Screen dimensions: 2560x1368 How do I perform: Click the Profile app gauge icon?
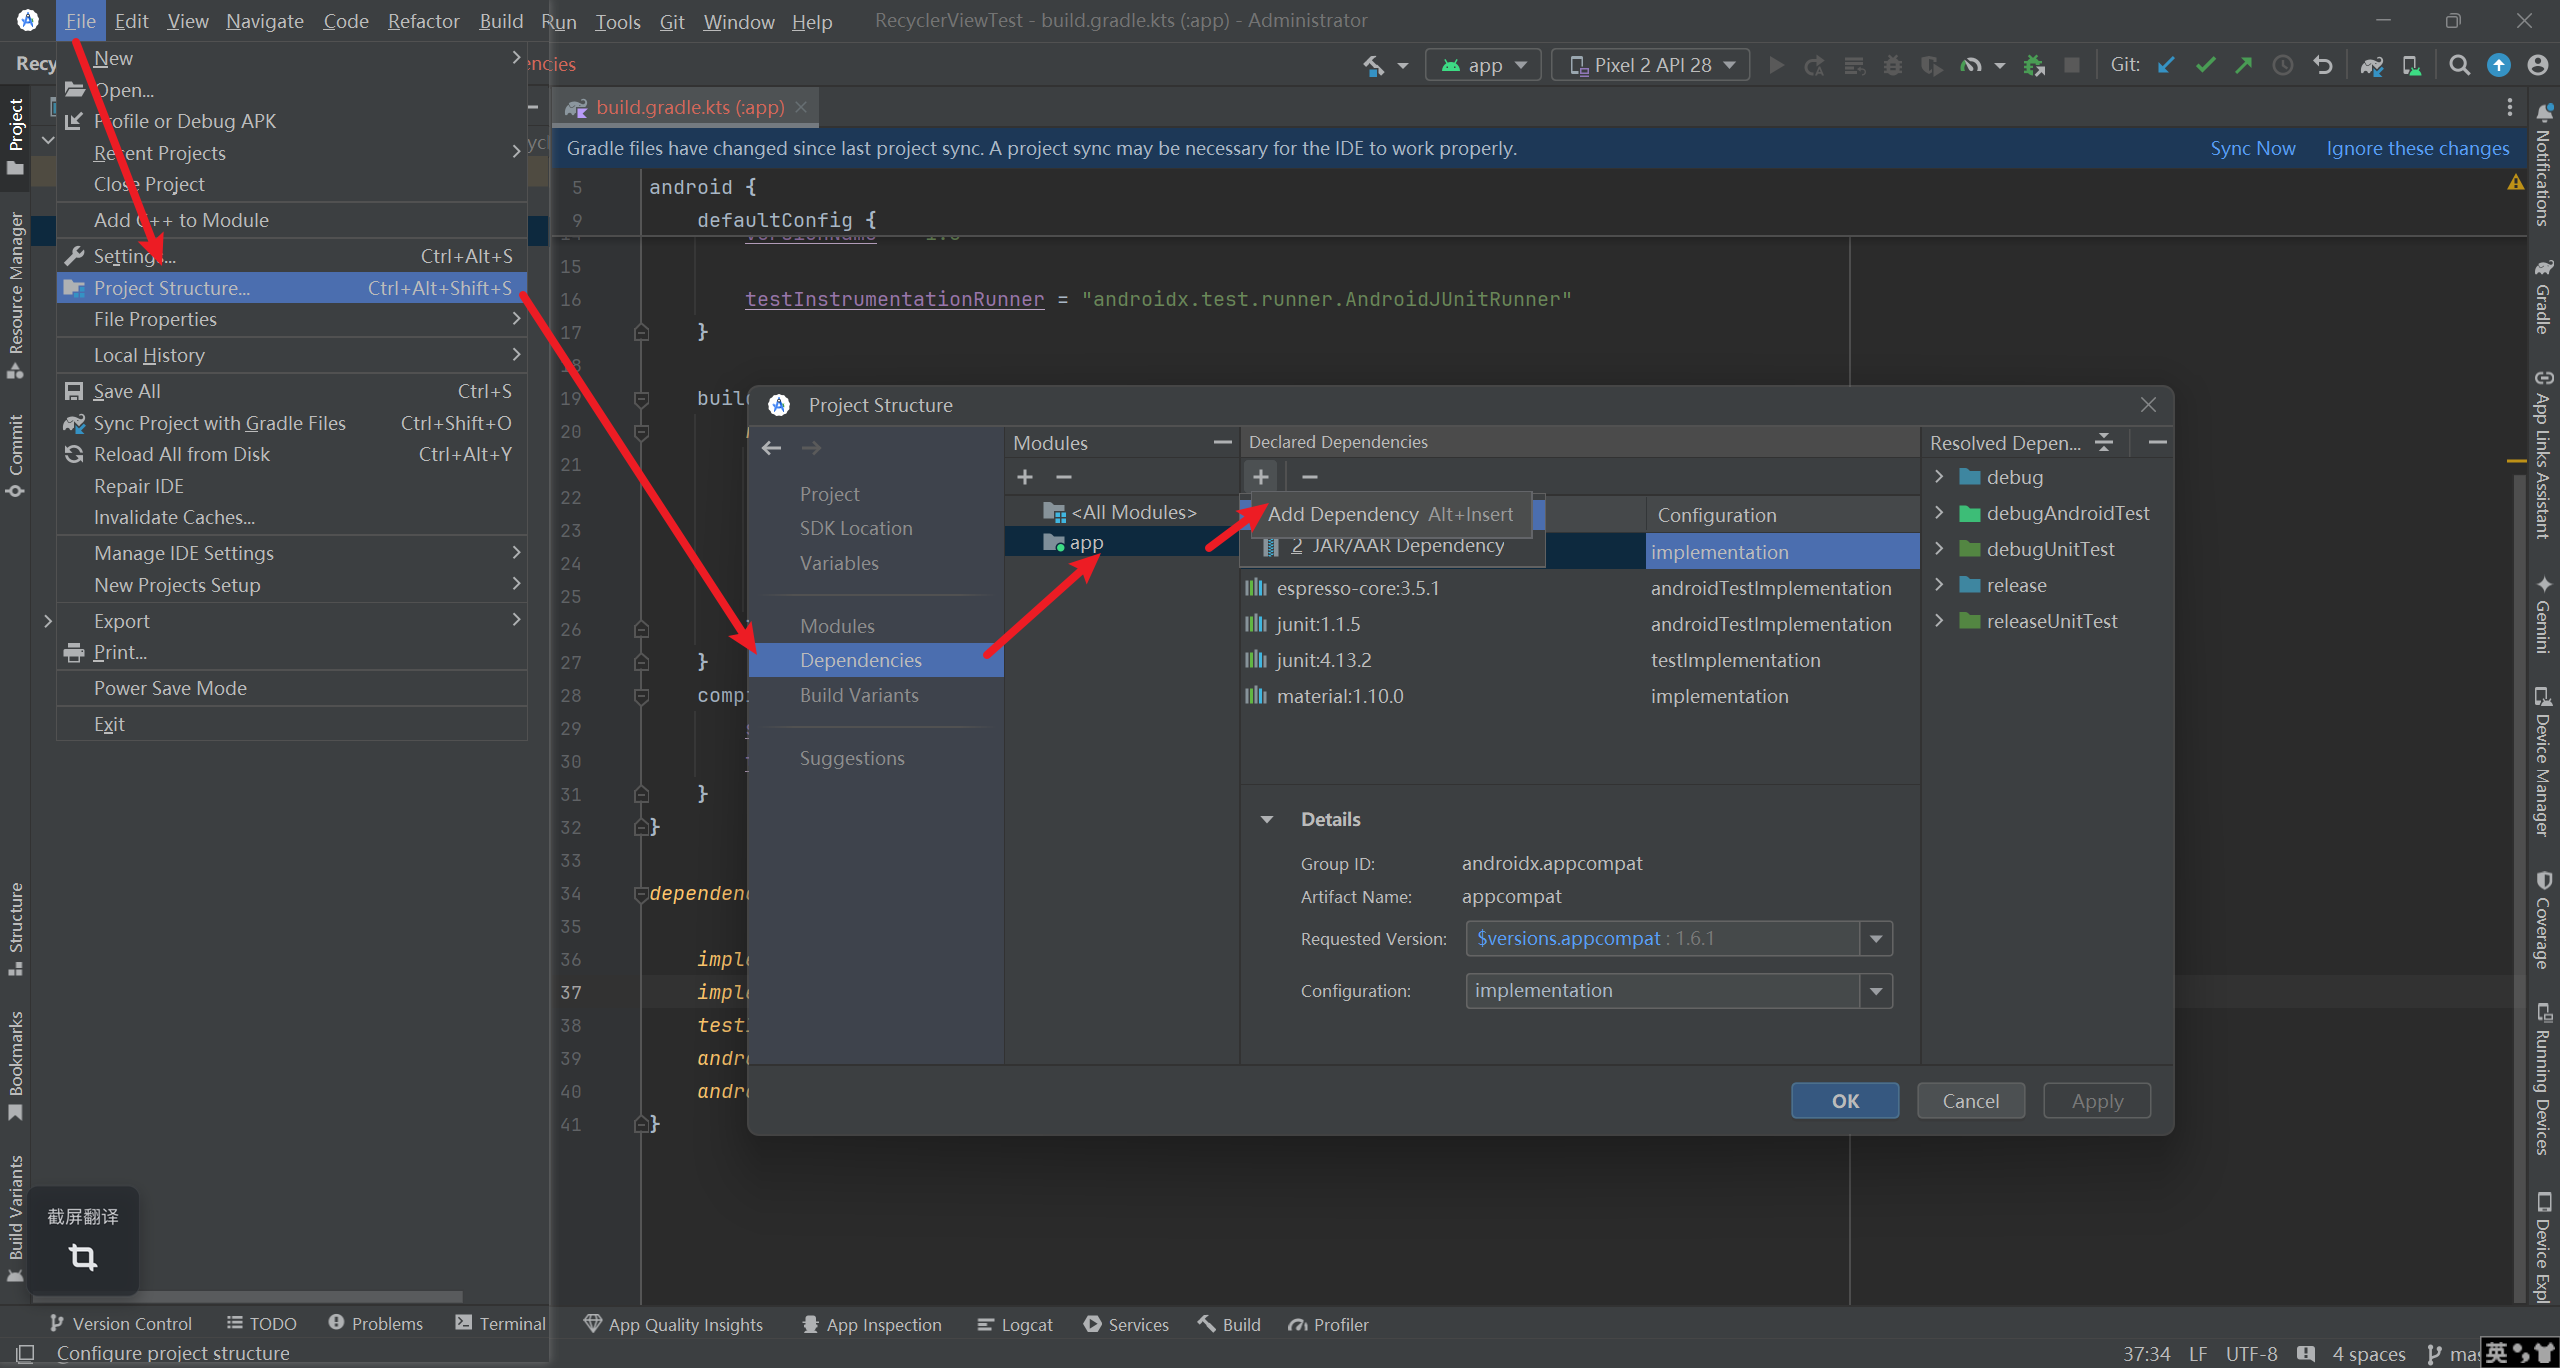tap(1971, 66)
